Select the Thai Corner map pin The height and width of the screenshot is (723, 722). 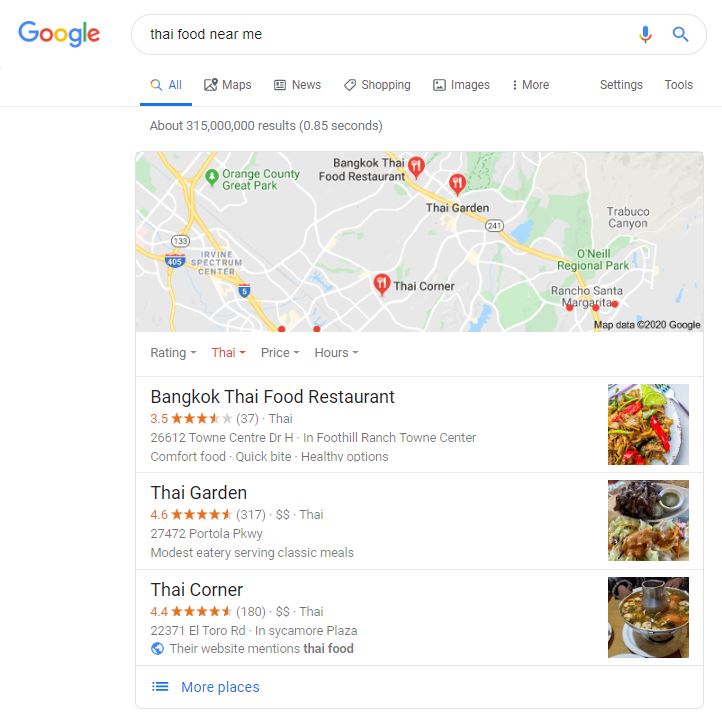(x=382, y=284)
